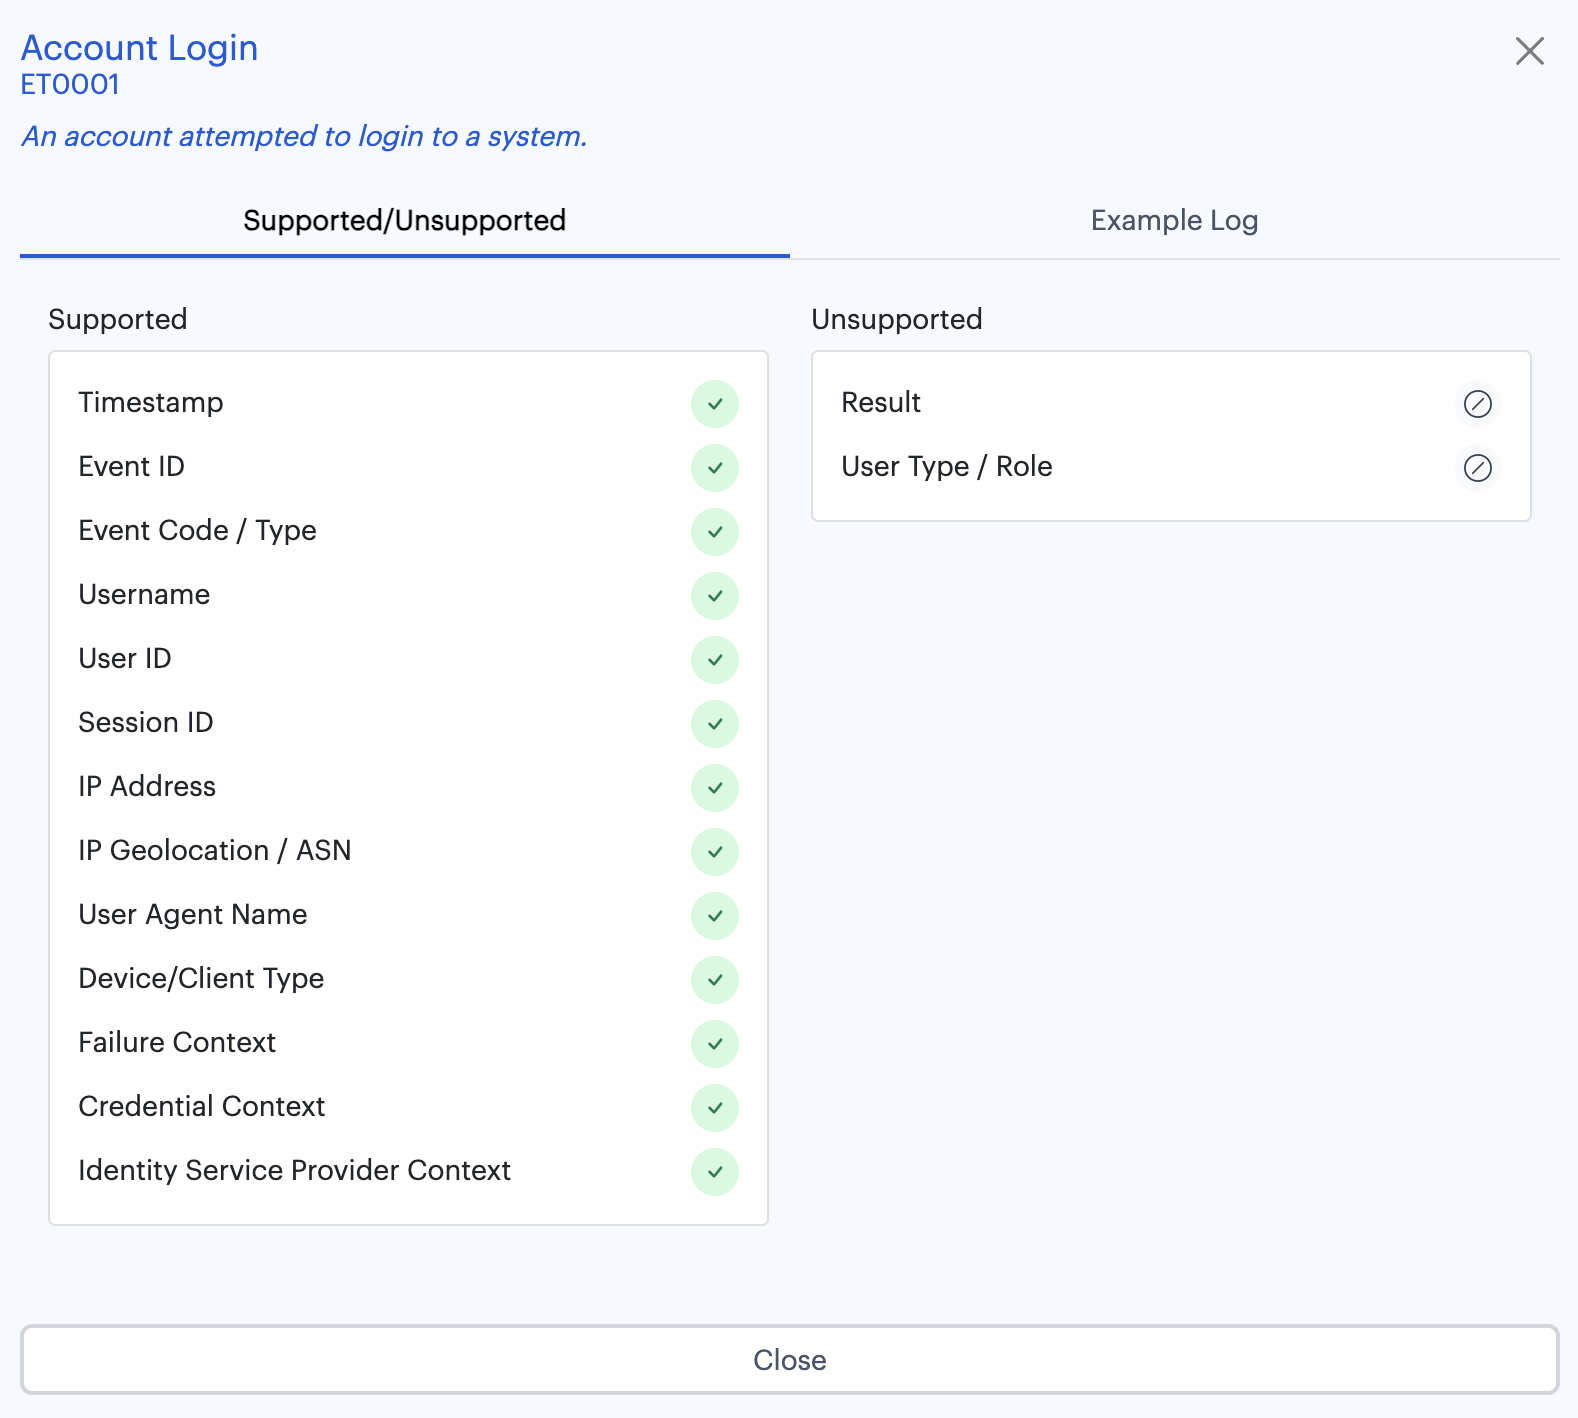Click the check icon beside Identity Service Provider Context

click(715, 1172)
